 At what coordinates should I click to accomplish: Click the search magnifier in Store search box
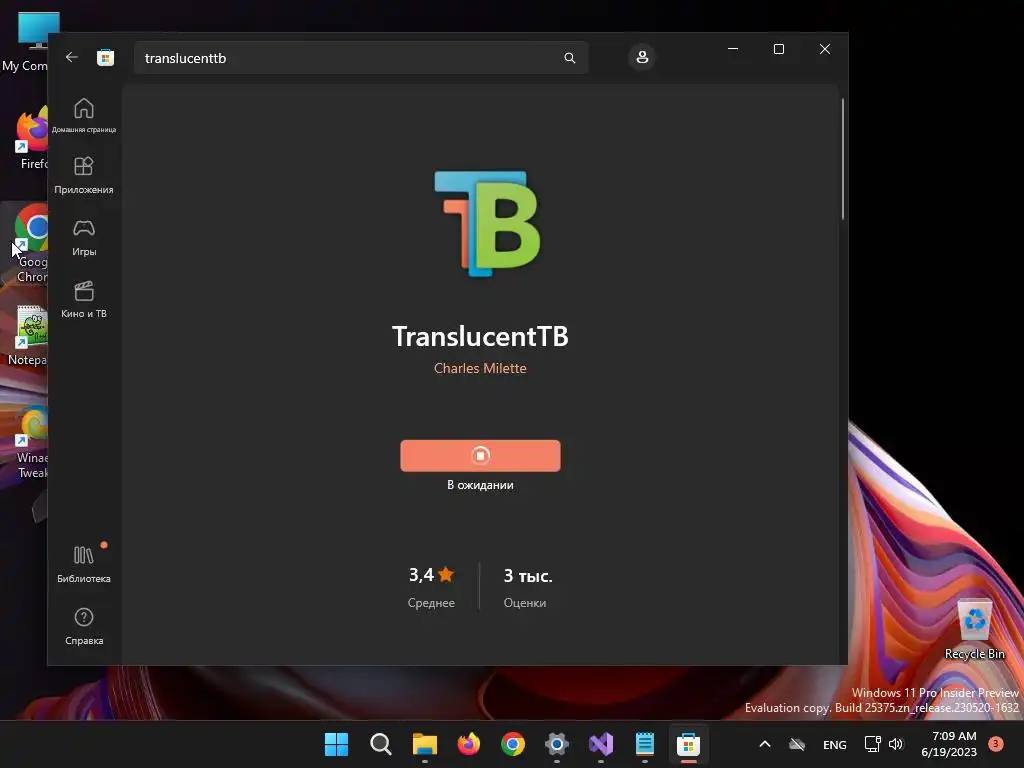click(x=569, y=58)
